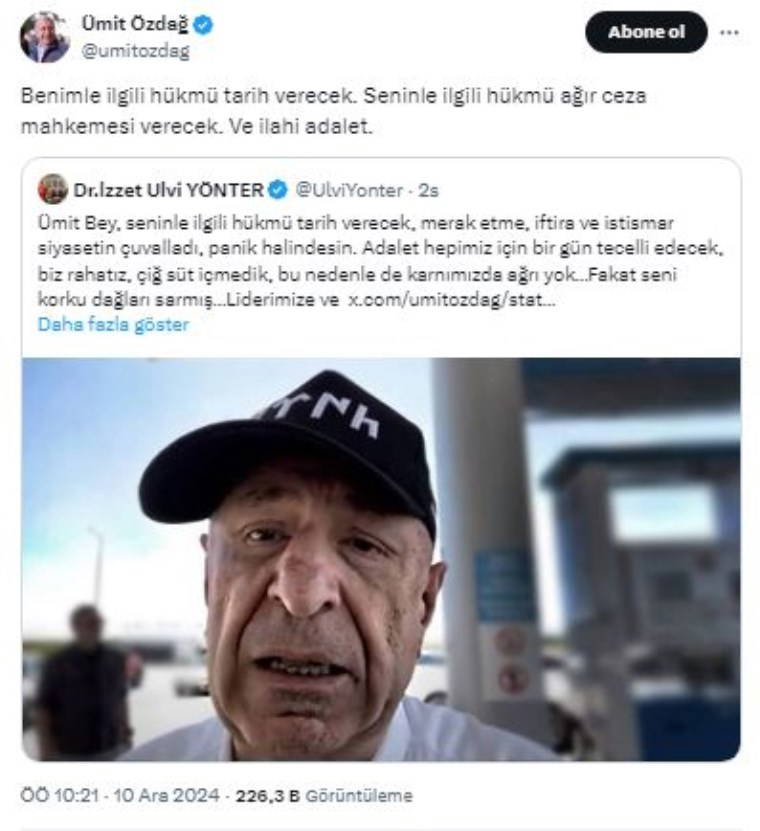Click the @umitozdag handle
This screenshot has width=760, height=831.
[135, 51]
